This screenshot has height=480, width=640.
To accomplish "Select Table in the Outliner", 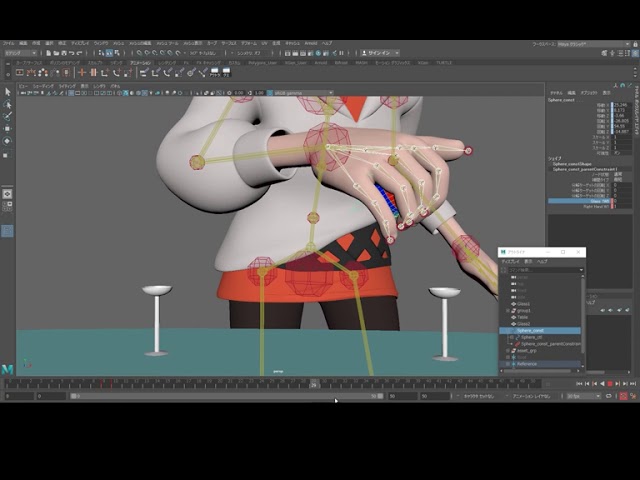I will (x=522, y=317).
